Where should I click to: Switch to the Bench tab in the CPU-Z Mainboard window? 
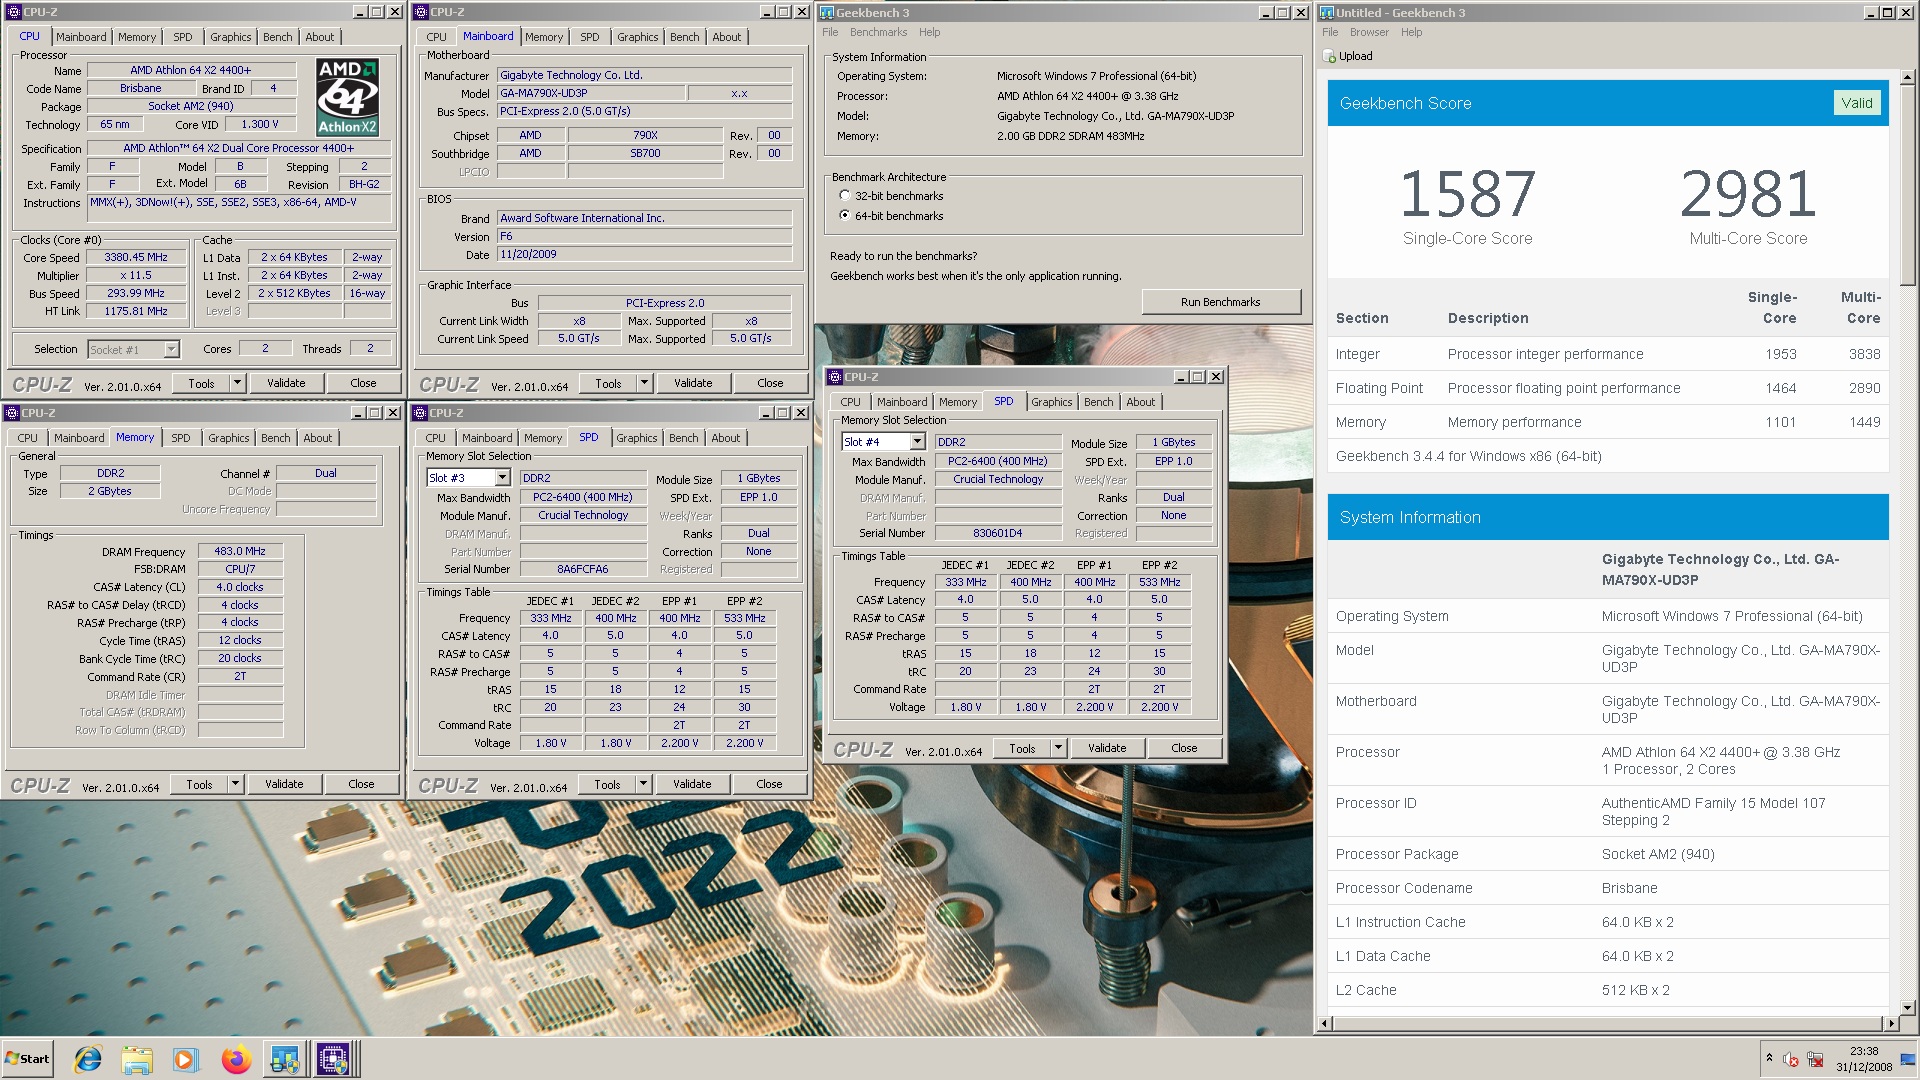684,37
